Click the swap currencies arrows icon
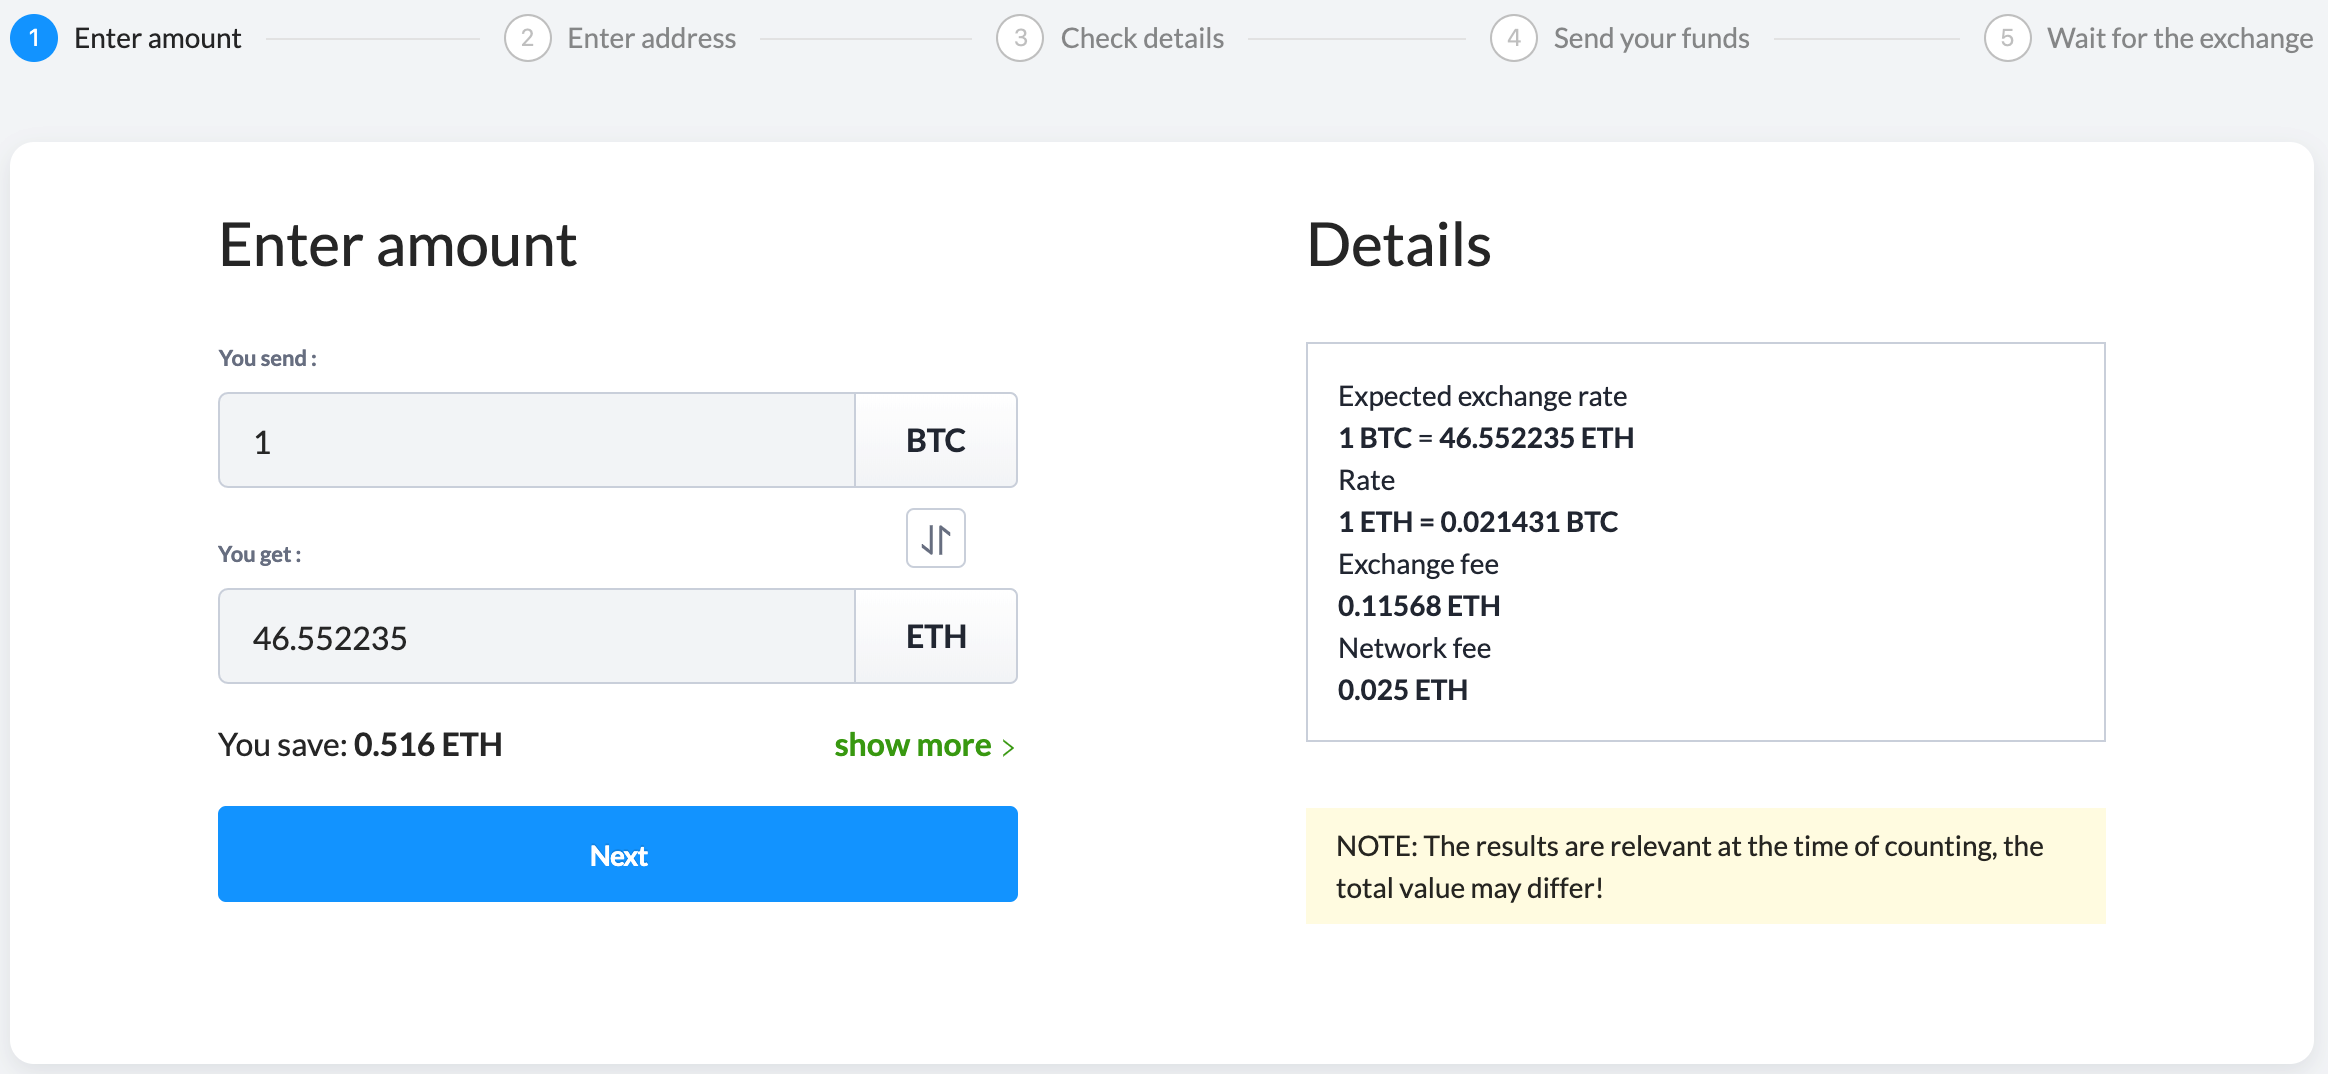Viewport: 2328px width, 1074px height. [x=935, y=539]
